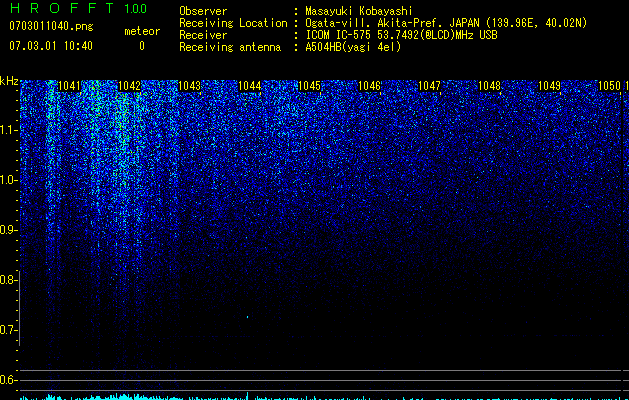Click the antenna A504HB(yagi 4el) text

point(353,47)
